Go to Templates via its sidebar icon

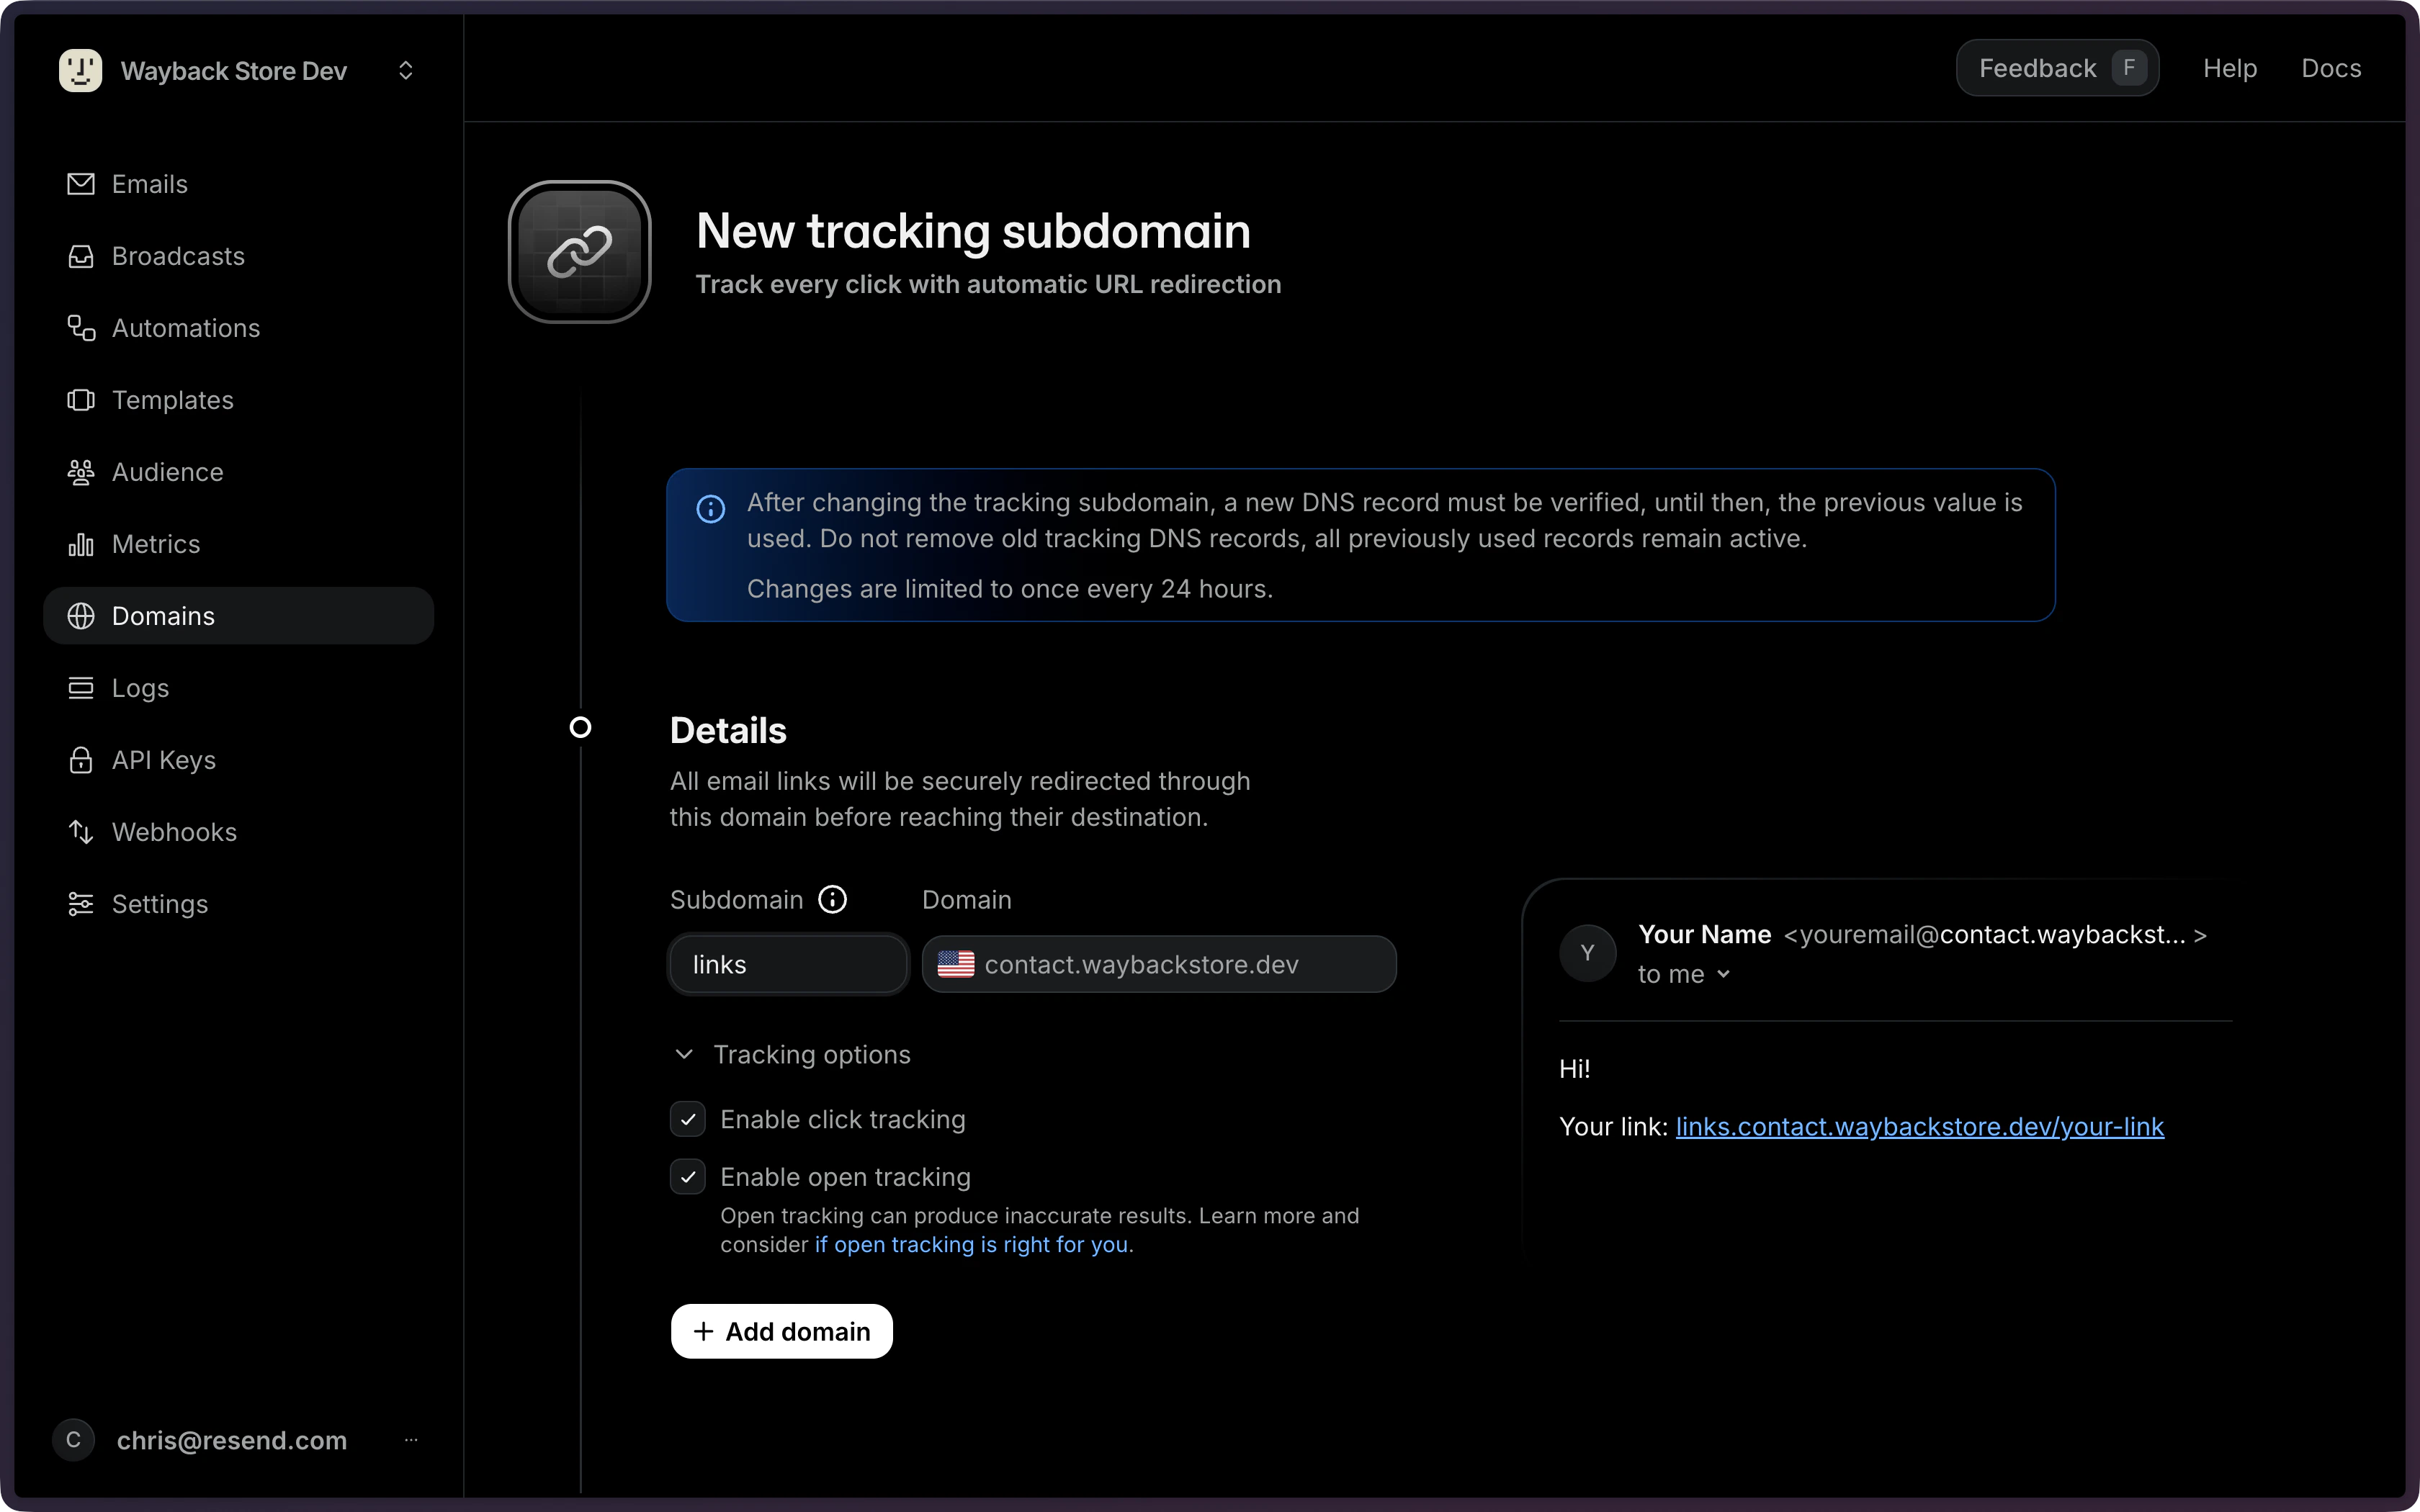[x=174, y=400]
